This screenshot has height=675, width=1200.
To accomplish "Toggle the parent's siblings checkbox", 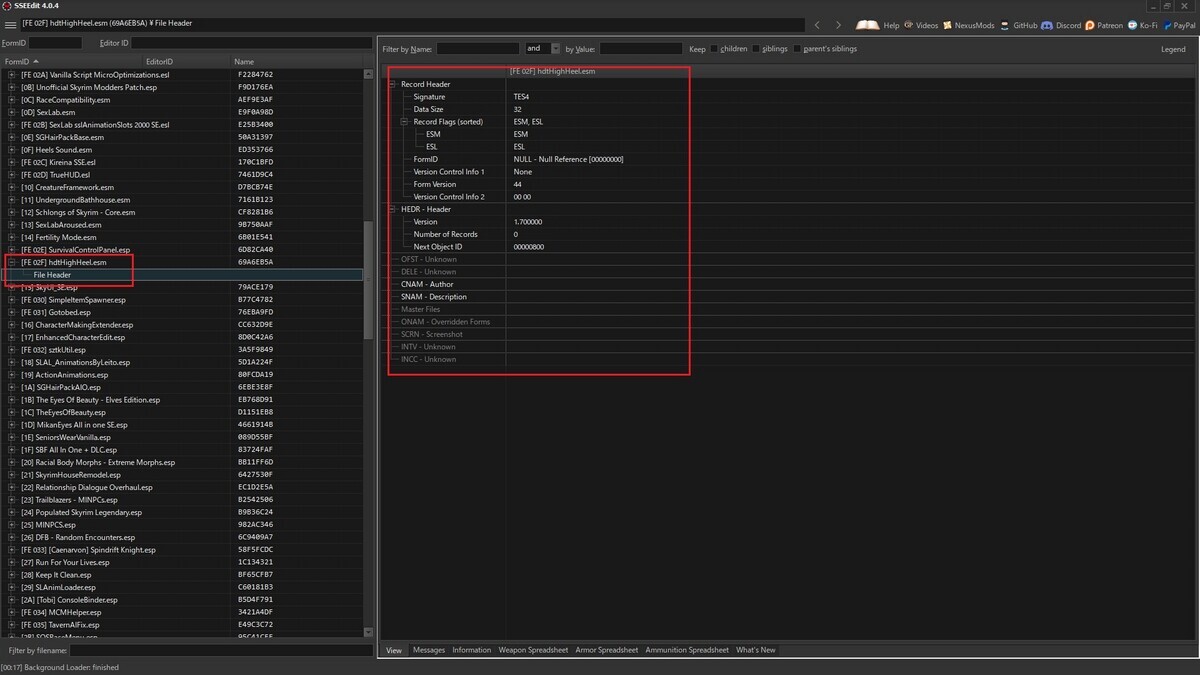I will [797, 49].
